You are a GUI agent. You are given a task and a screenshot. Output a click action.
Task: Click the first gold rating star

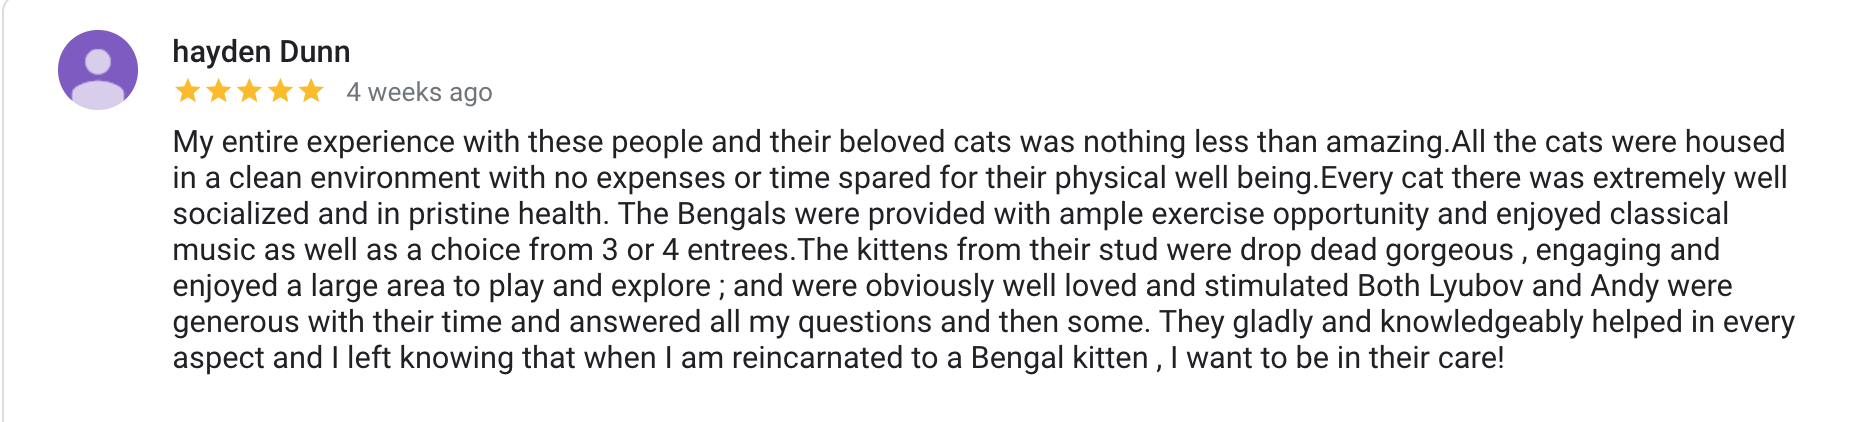tap(187, 91)
